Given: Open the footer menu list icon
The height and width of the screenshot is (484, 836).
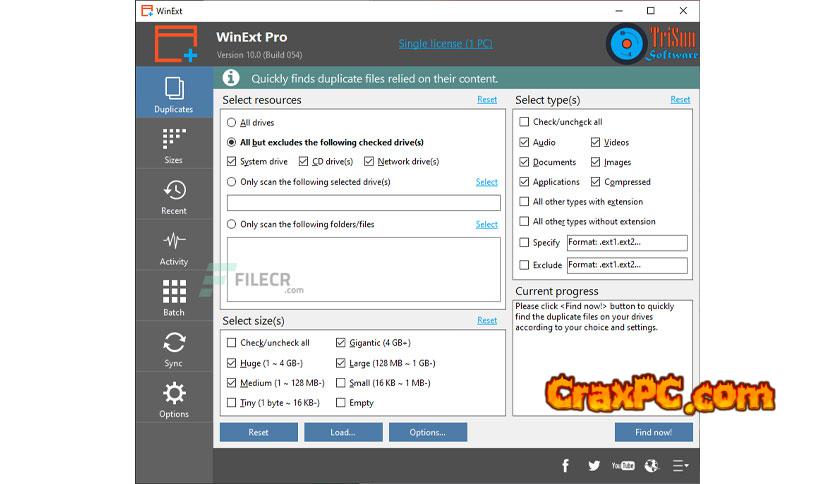Looking at the screenshot, I should [x=680, y=465].
